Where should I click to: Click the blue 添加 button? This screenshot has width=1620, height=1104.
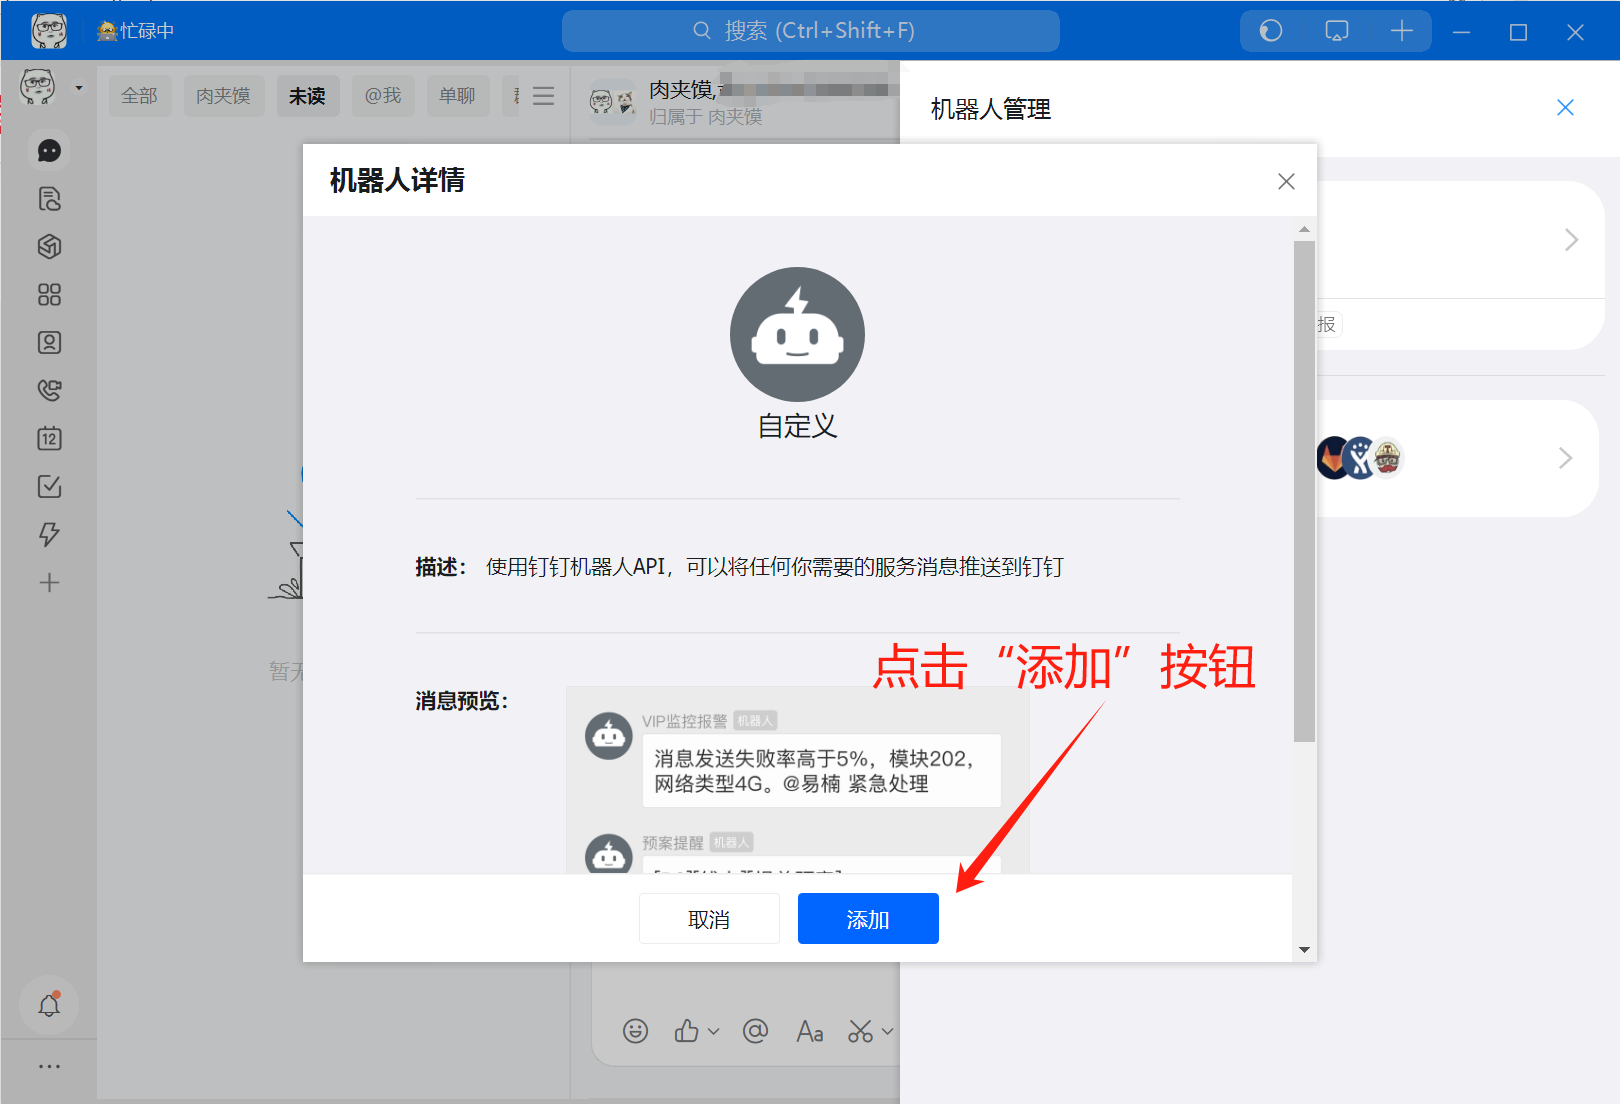(x=868, y=918)
